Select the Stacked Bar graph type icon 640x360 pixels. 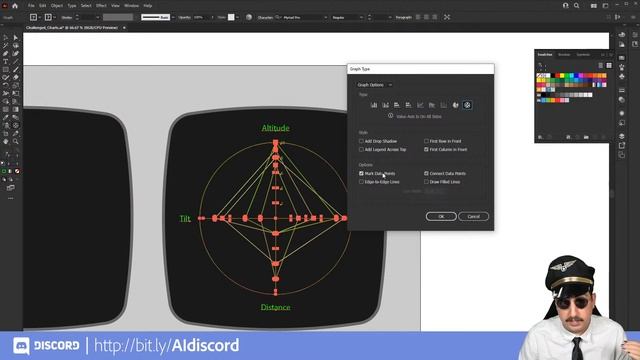click(408, 105)
